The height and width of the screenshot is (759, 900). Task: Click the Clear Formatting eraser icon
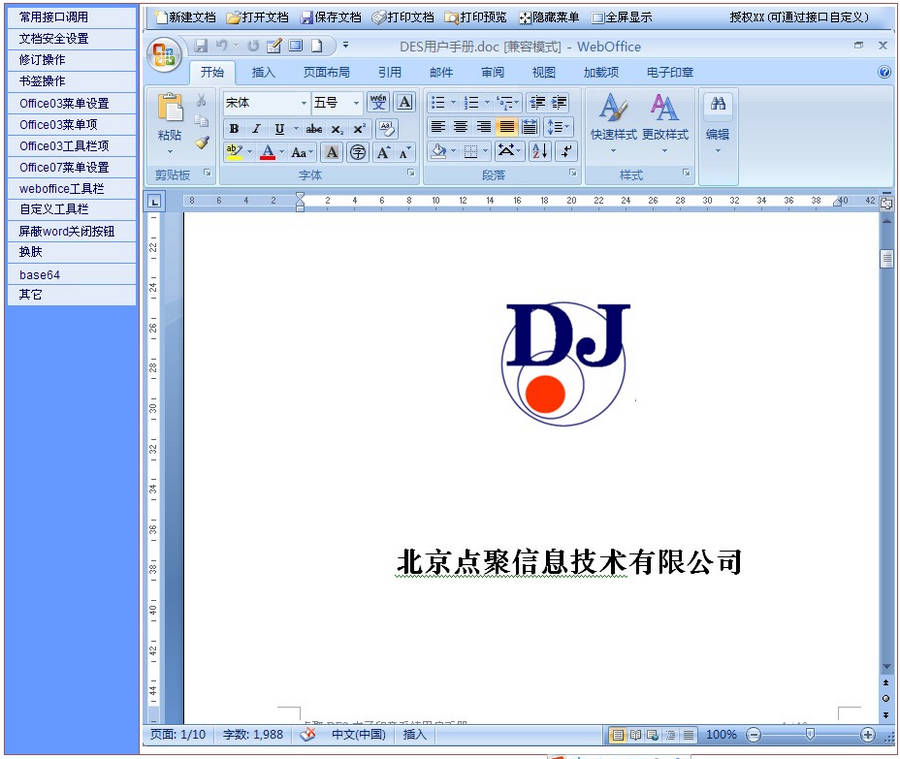[x=387, y=129]
